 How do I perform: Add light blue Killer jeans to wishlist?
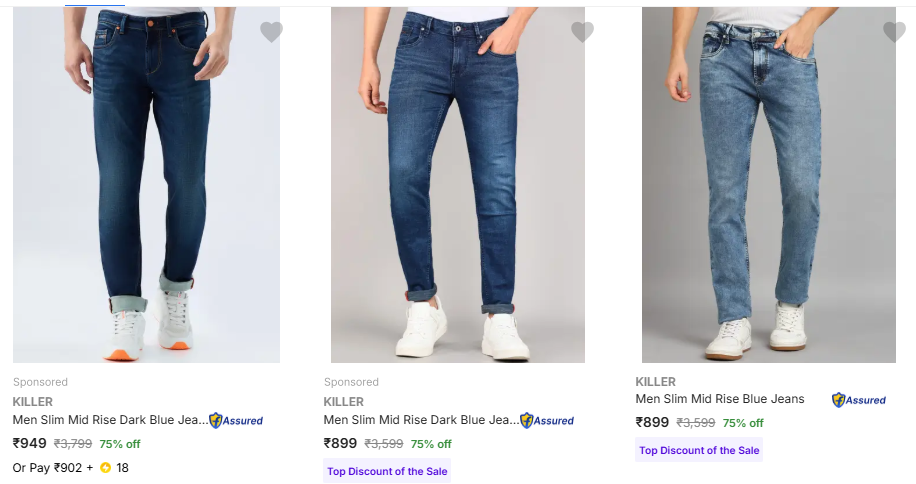[x=894, y=32]
